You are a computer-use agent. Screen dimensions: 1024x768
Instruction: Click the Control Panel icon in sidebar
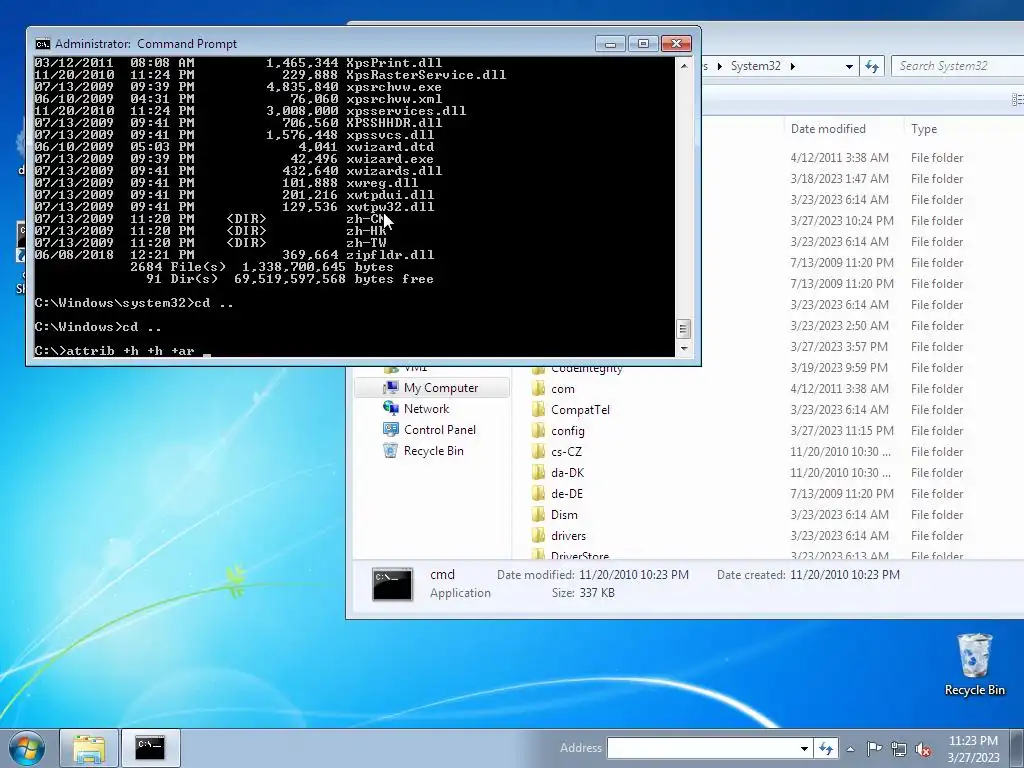[x=391, y=430]
